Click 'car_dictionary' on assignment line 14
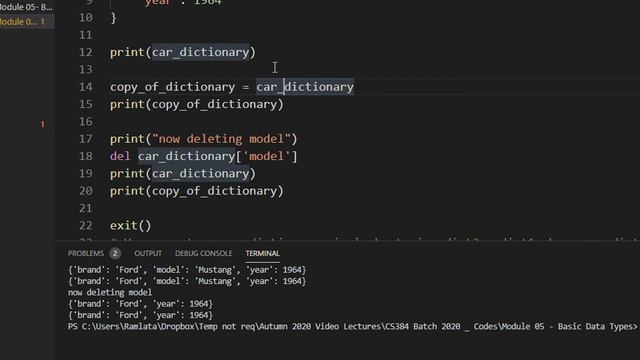This screenshot has width=640, height=360. tap(305, 87)
